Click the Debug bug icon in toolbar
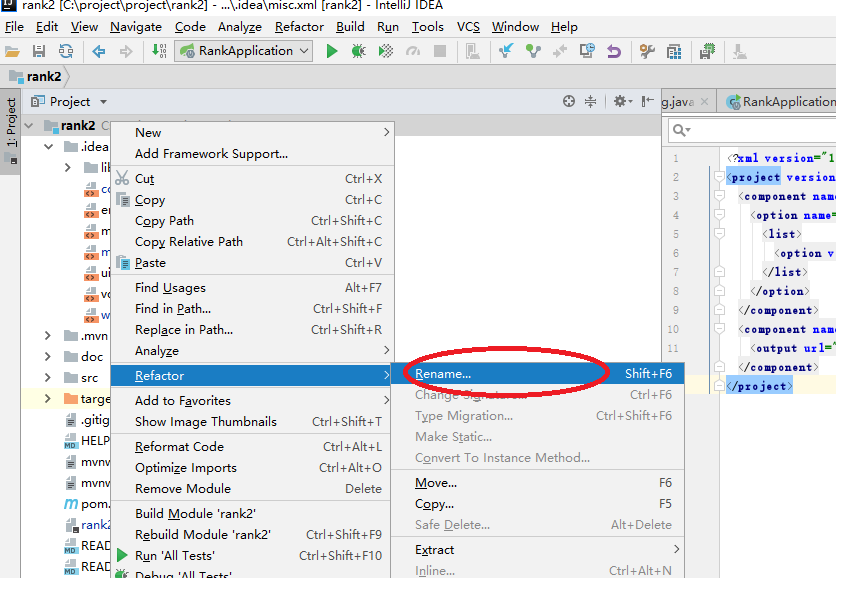 pyautogui.click(x=358, y=52)
